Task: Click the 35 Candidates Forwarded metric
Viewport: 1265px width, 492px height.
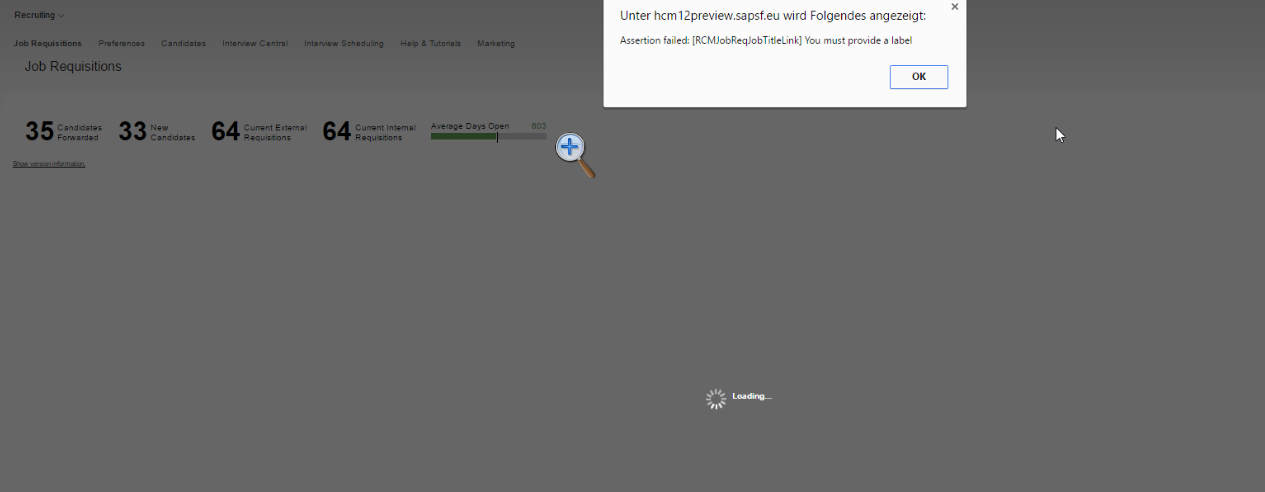Action: pos(64,132)
